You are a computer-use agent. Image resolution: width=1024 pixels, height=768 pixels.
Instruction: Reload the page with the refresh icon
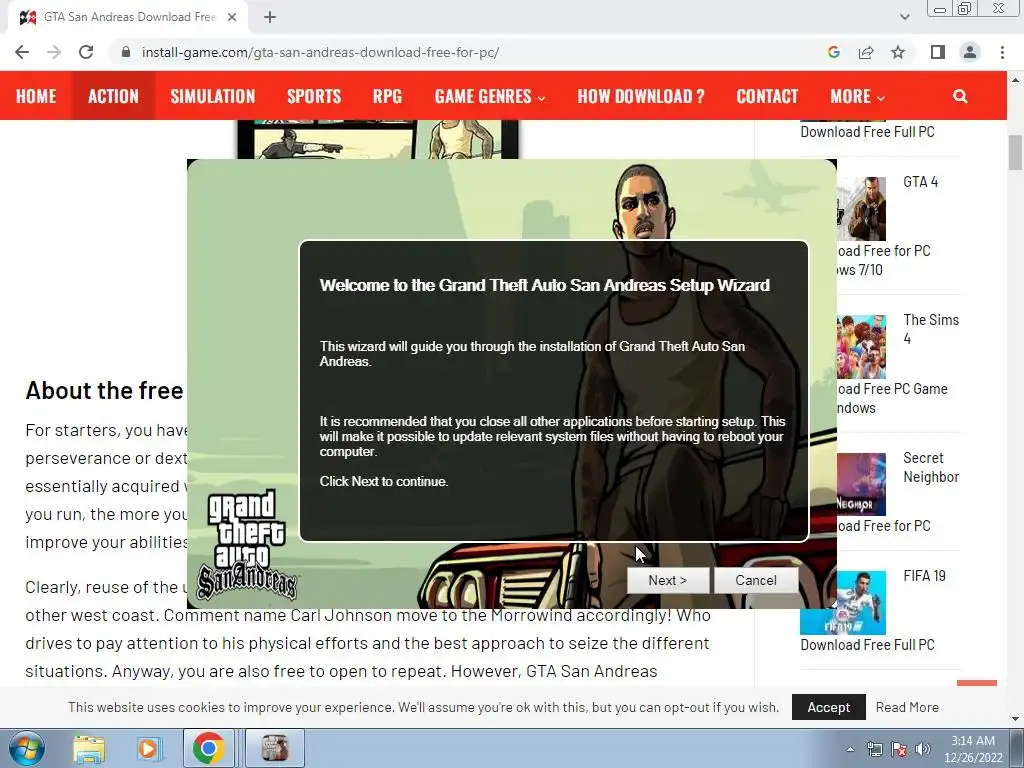(86, 52)
